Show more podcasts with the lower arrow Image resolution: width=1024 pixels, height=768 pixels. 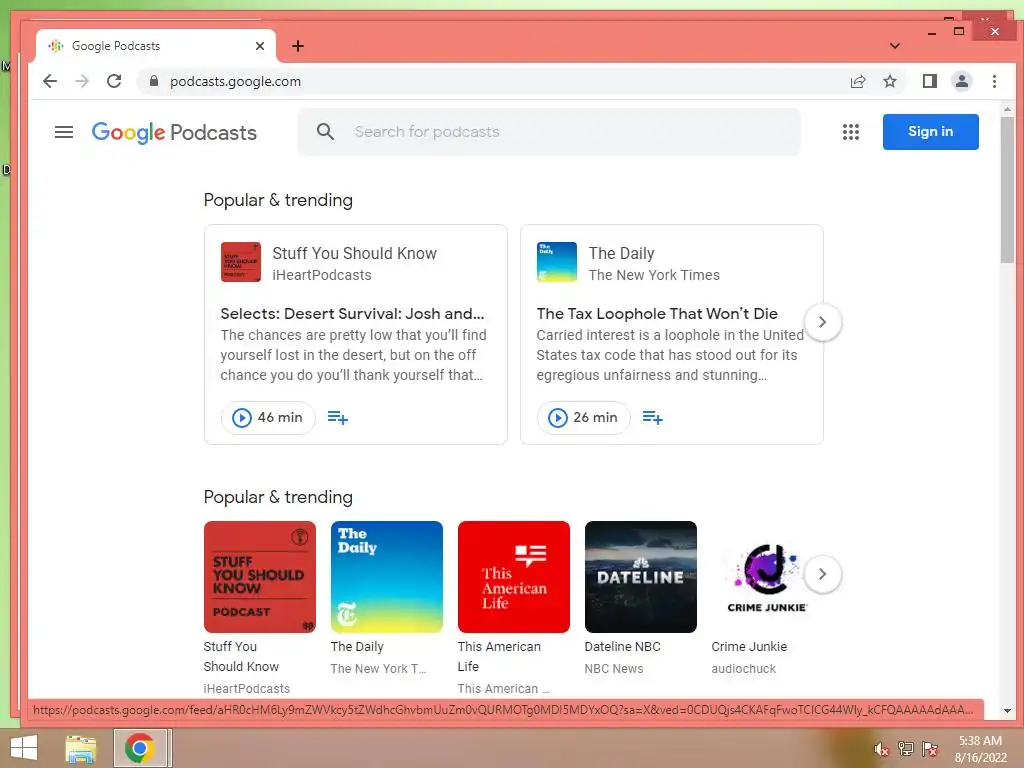pyautogui.click(x=822, y=574)
